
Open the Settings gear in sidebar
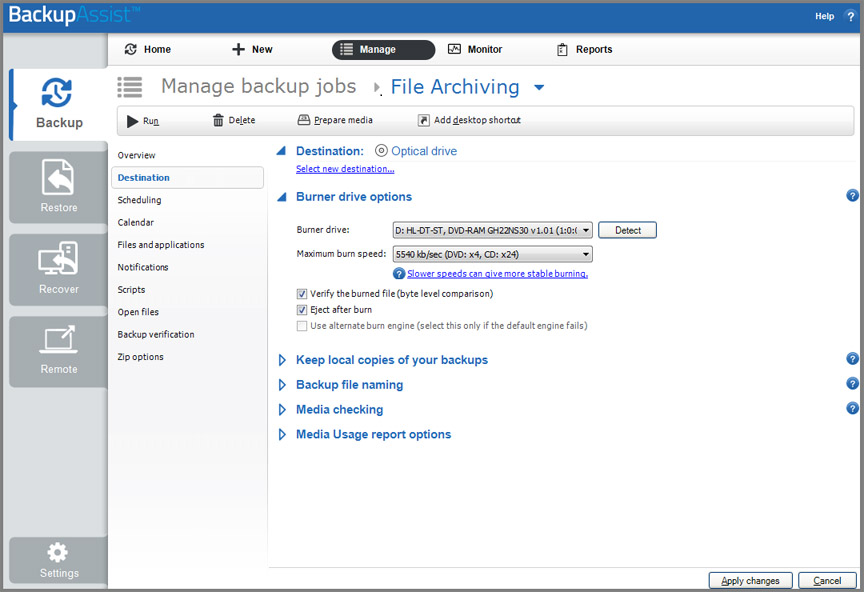[59, 560]
